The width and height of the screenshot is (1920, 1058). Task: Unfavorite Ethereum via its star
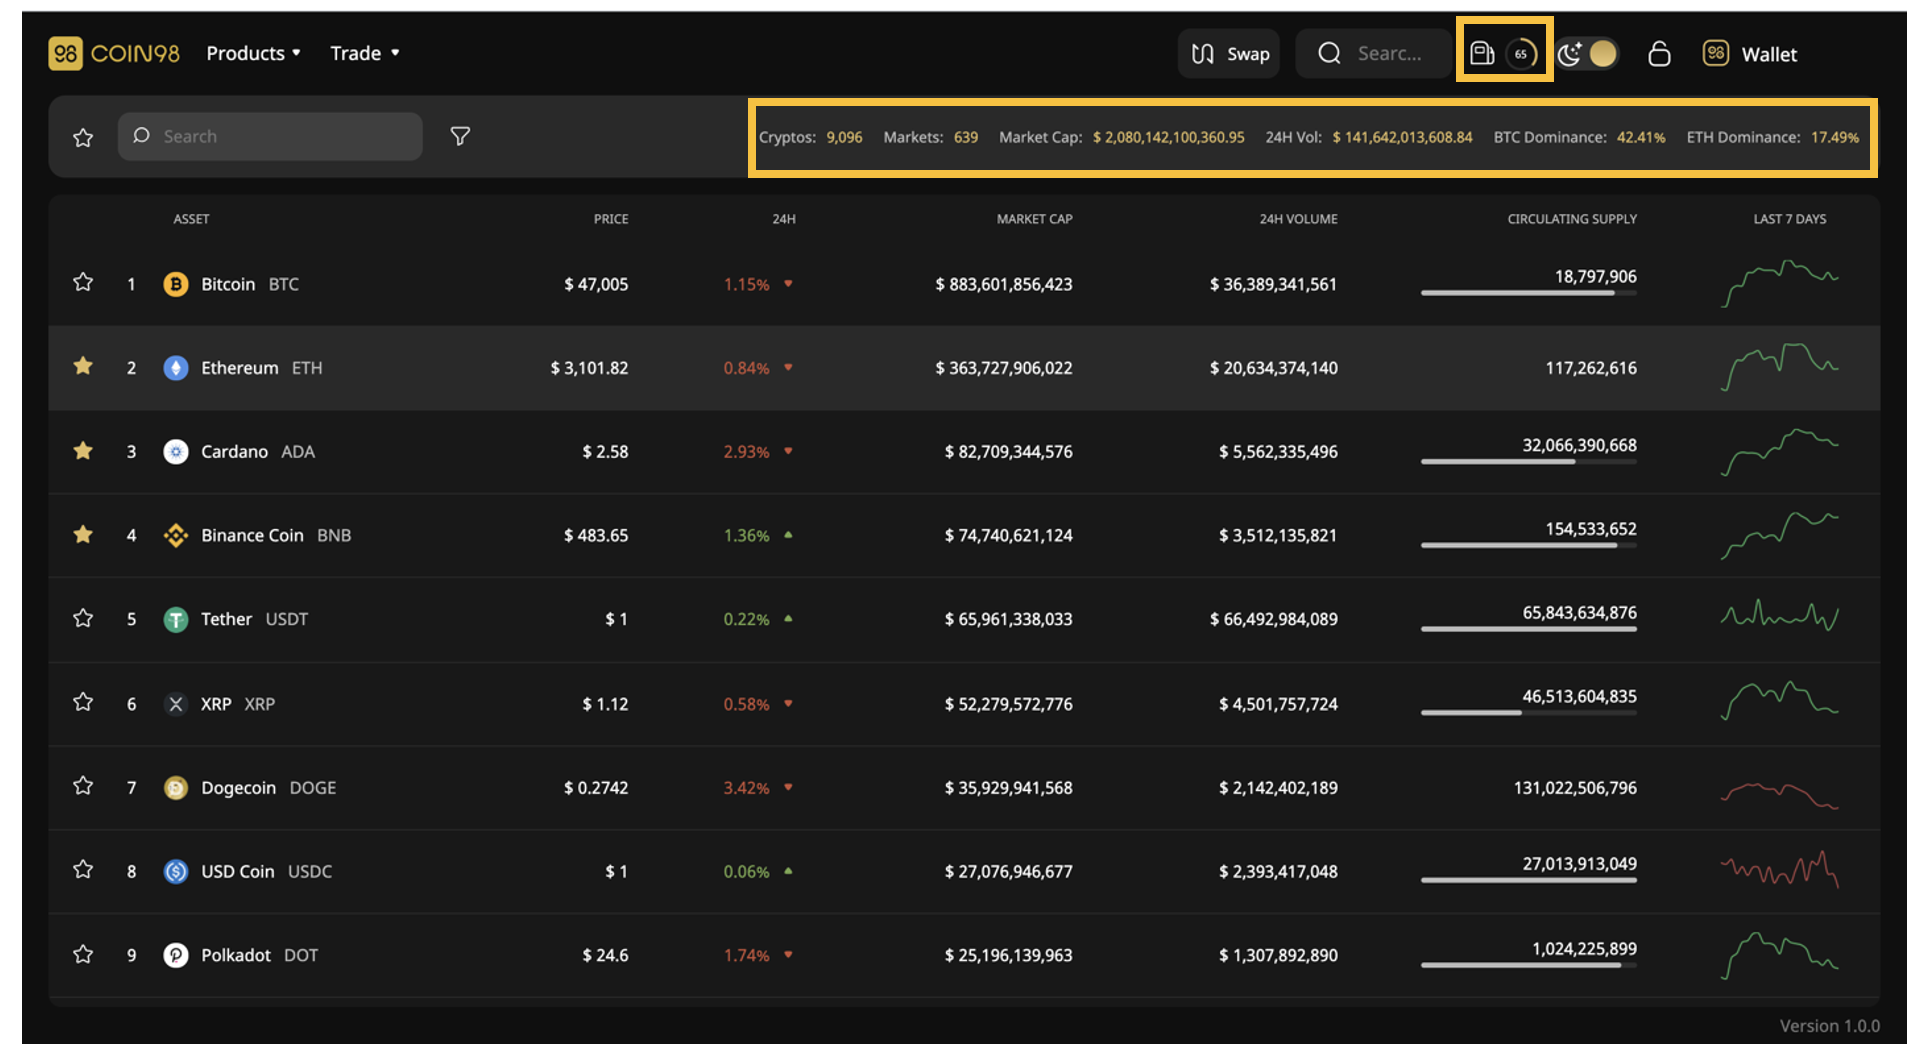pos(83,367)
